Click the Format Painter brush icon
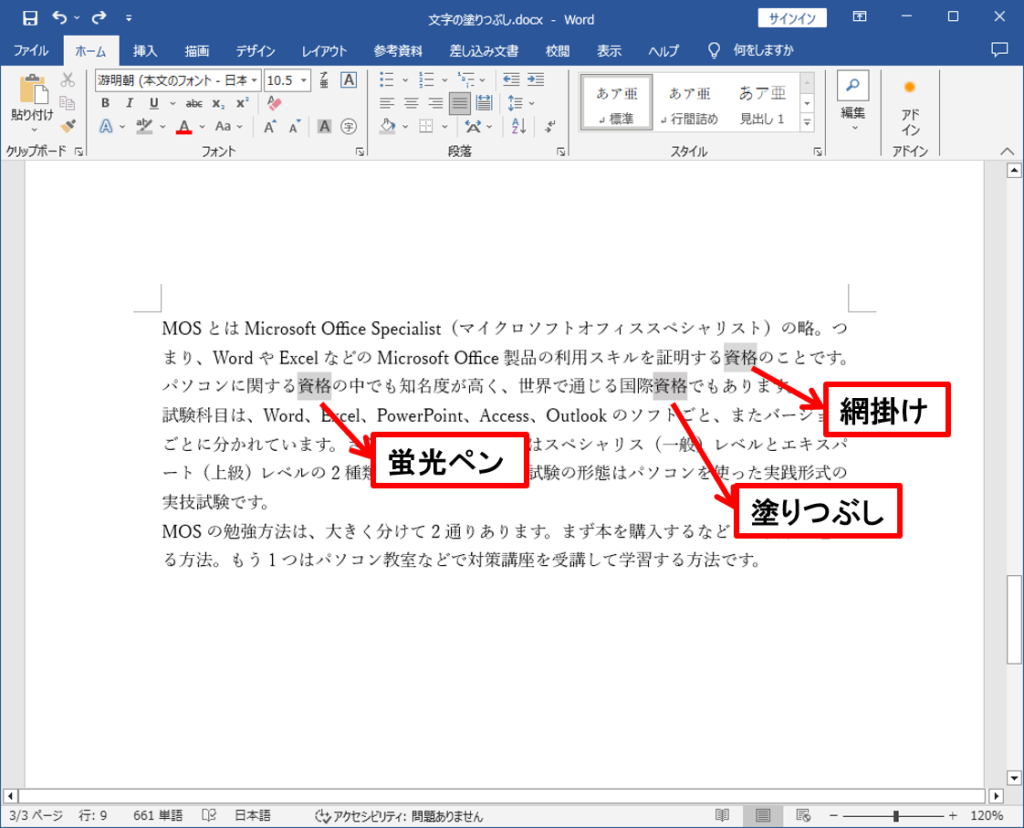The width and height of the screenshot is (1024, 828). tap(68, 126)
